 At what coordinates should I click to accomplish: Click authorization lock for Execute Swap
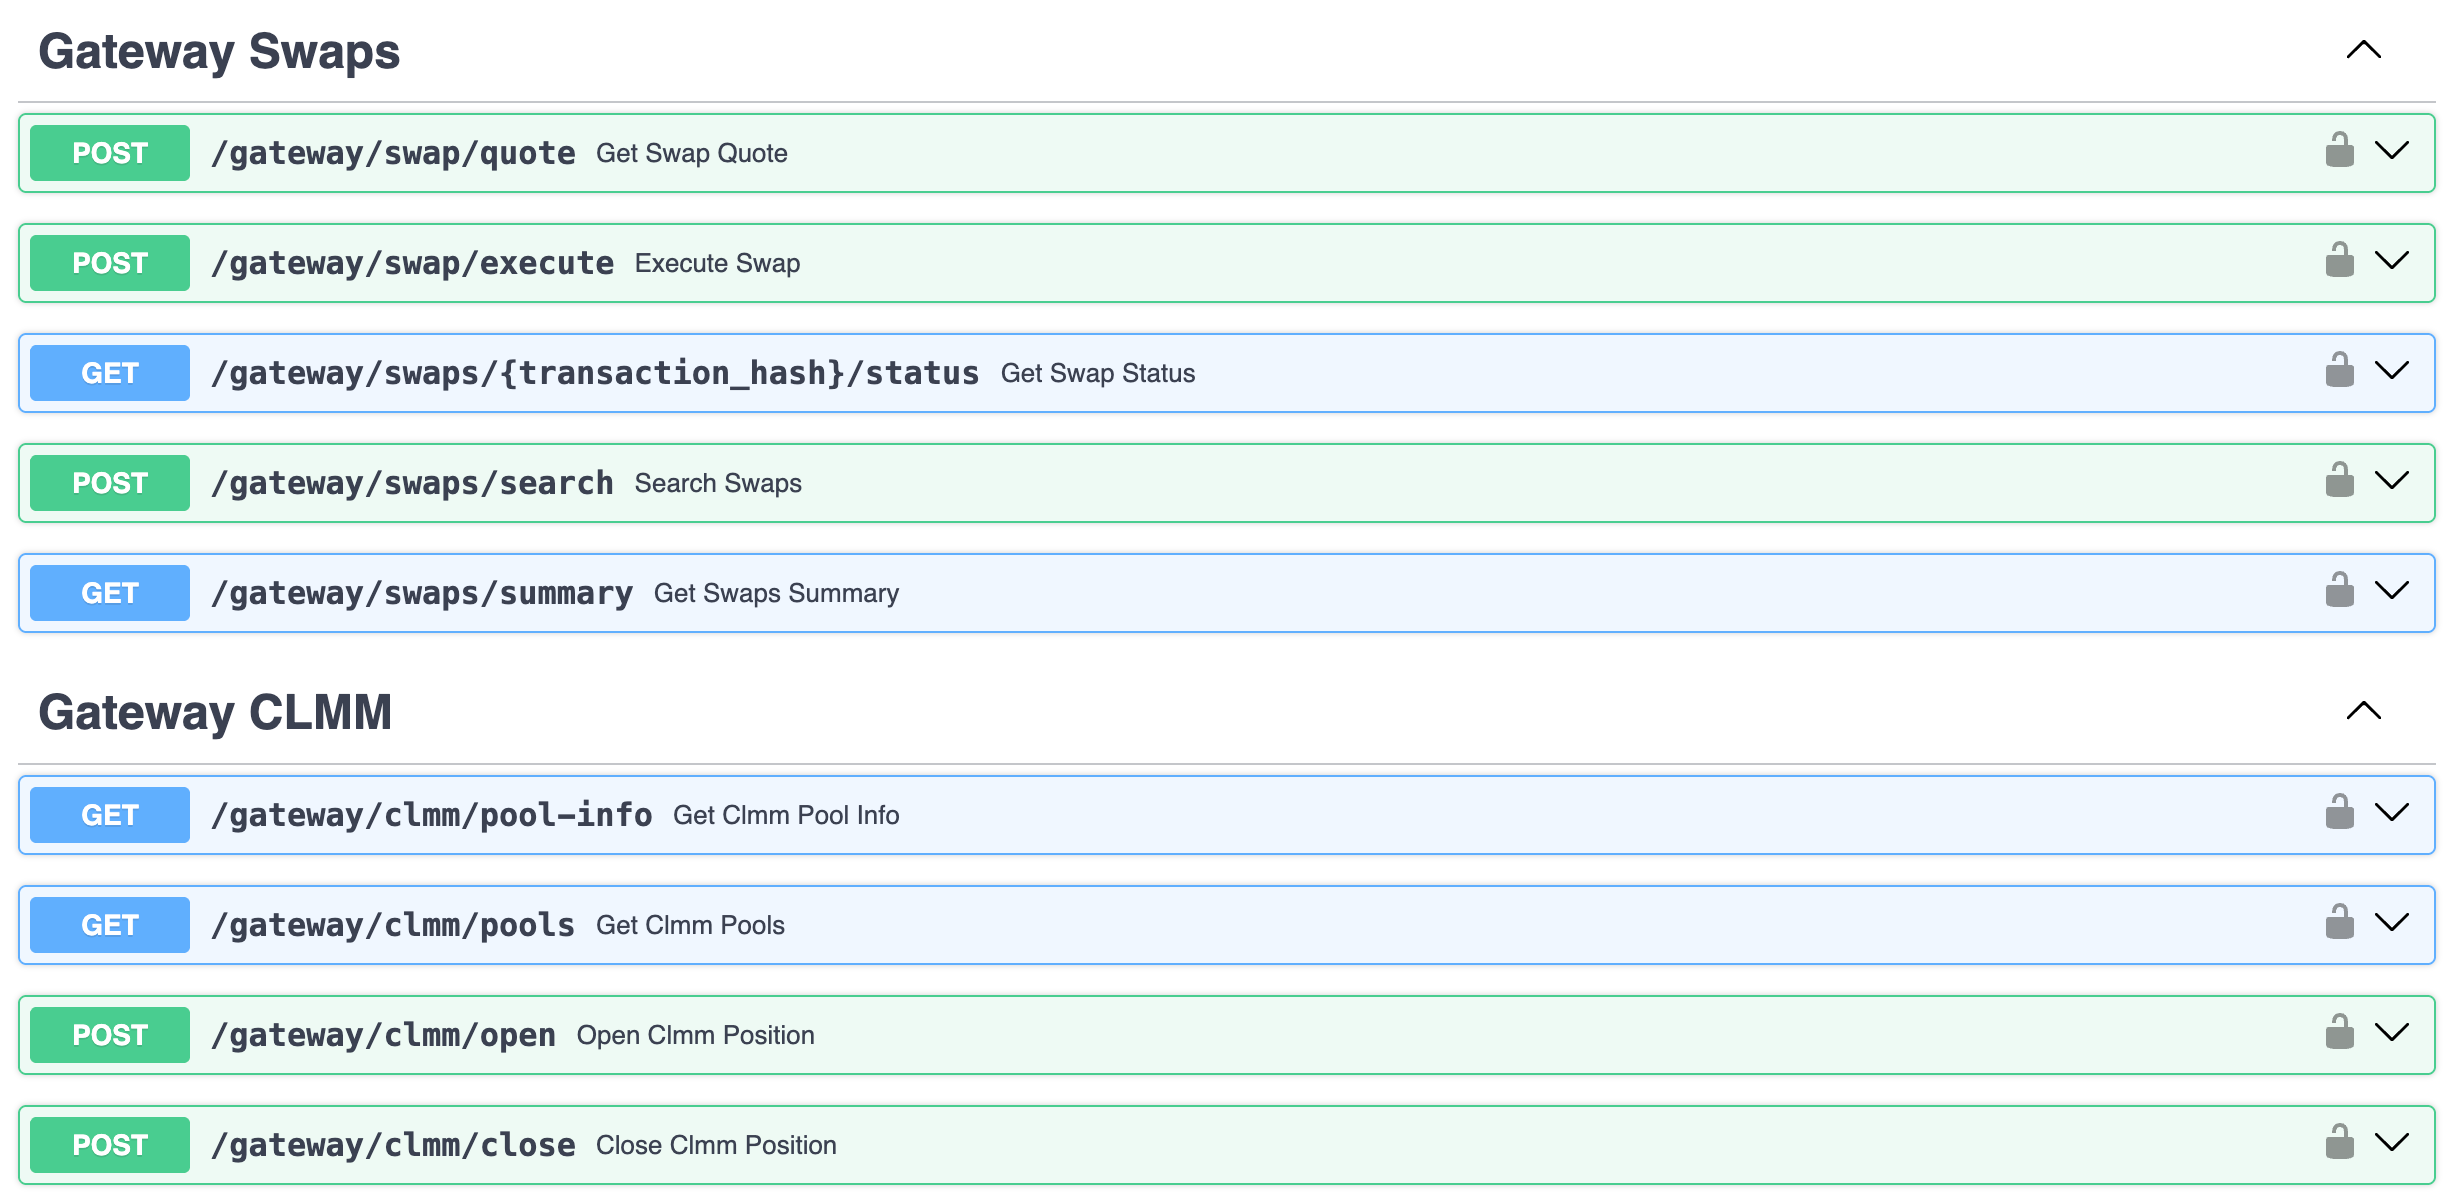coord(2339,261)
